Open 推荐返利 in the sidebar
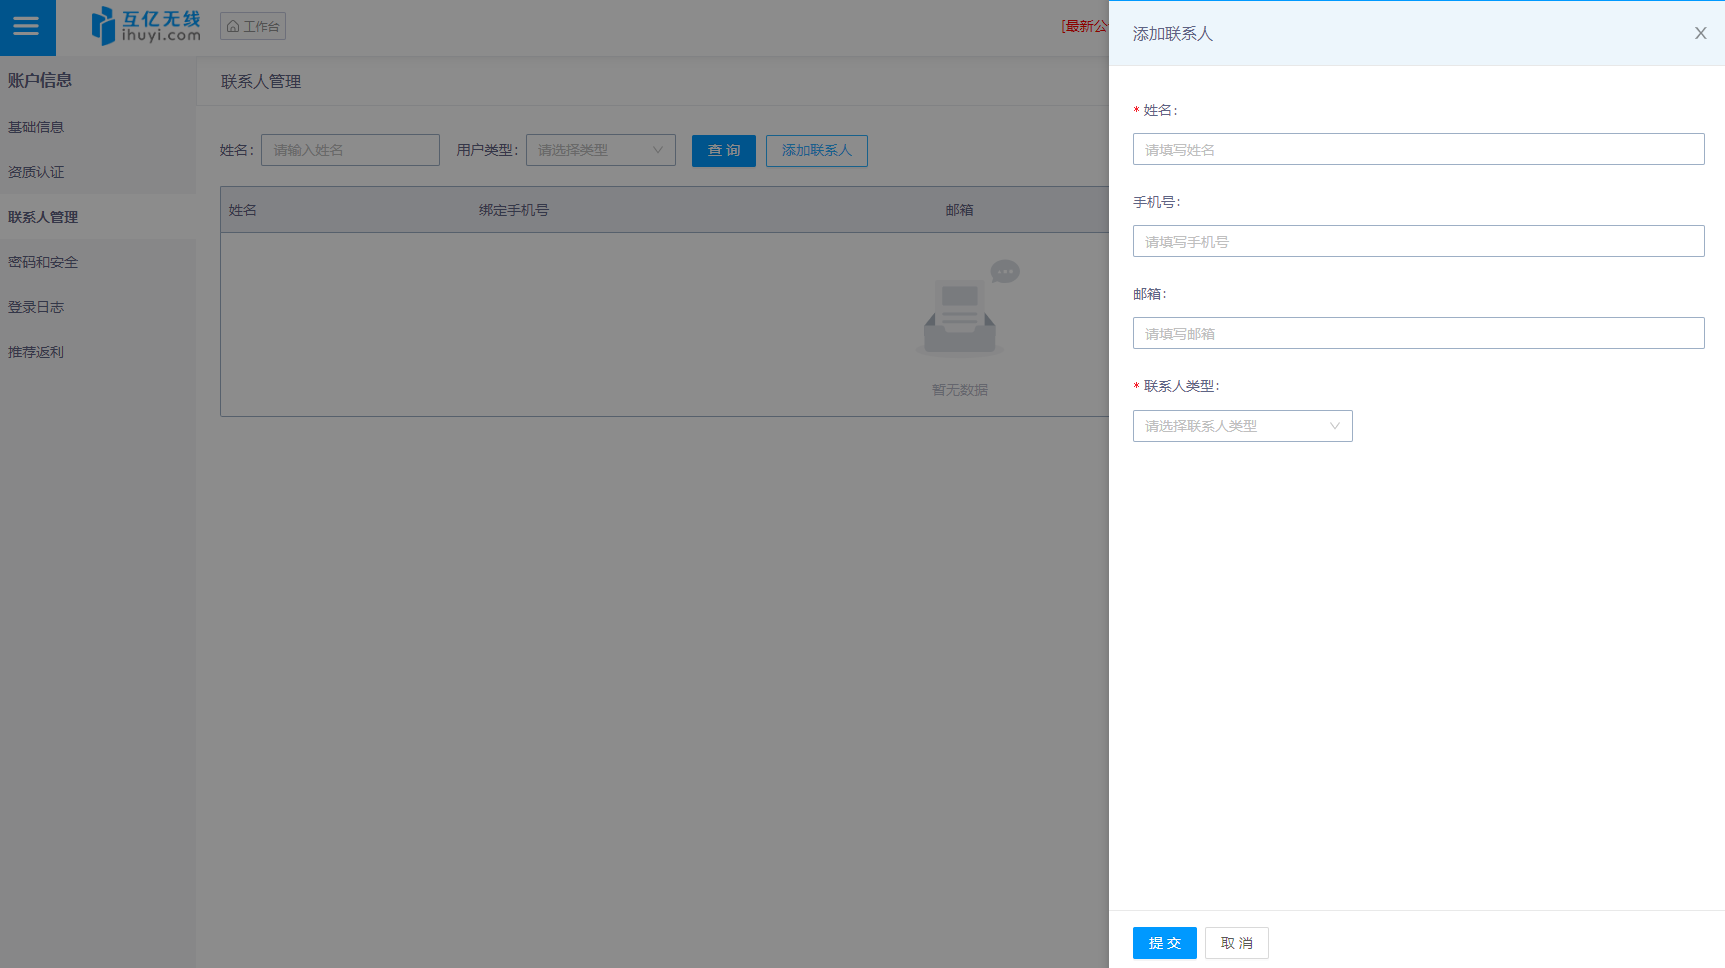Image resolution: width=1725 pixels, height=968 pixels. pos(36,352)
